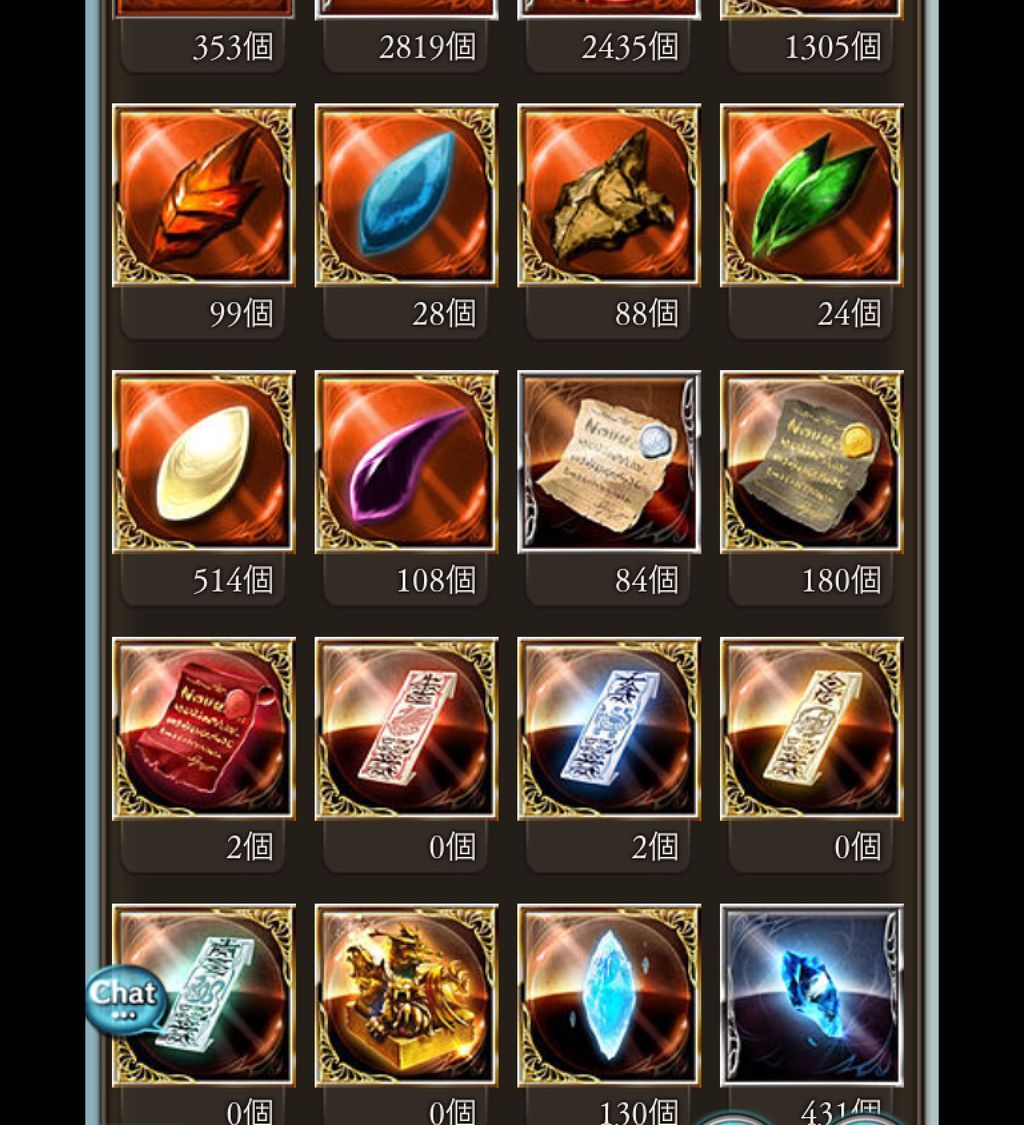Select the purple dark claw item
The width and height of the screenshot is (1024, 1125).
click(x=406, y=462)
